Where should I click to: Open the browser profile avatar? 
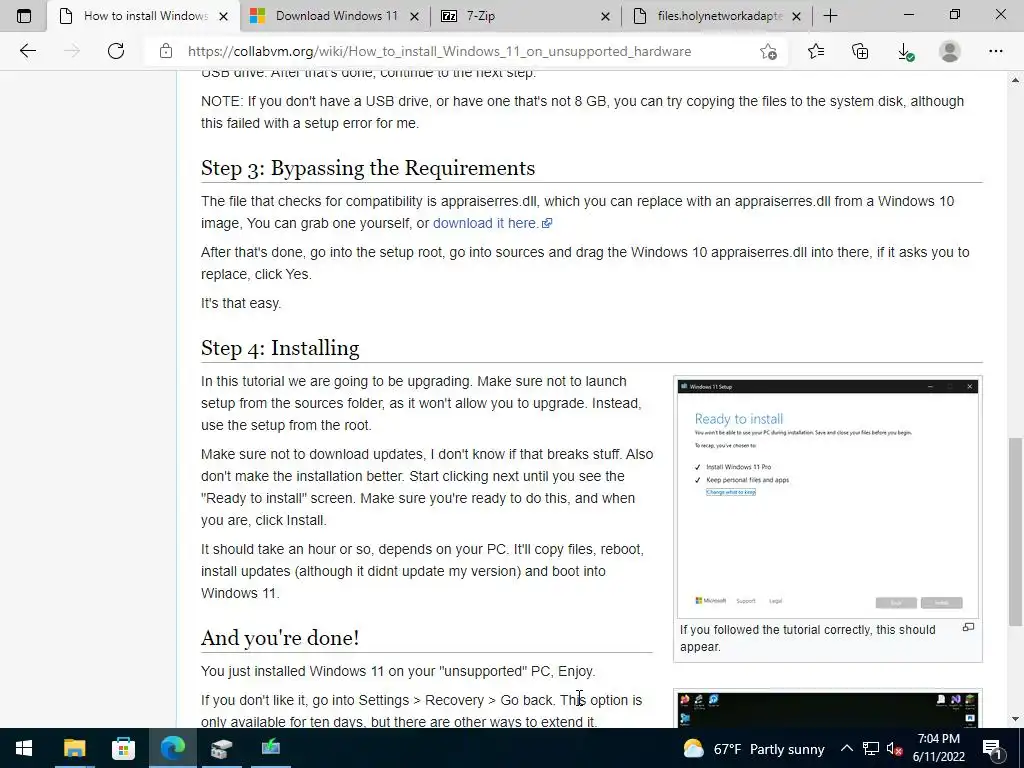950,51
